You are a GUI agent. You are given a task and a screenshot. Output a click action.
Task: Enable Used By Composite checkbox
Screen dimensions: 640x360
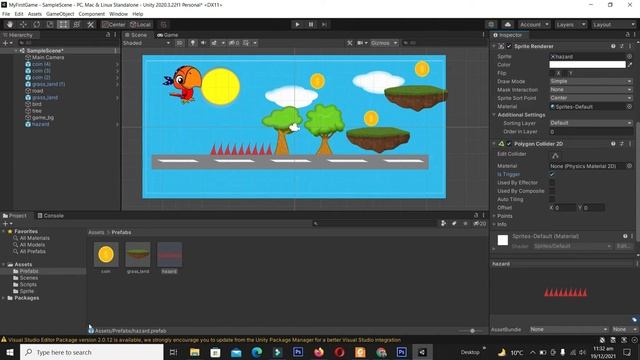point(552,191)
